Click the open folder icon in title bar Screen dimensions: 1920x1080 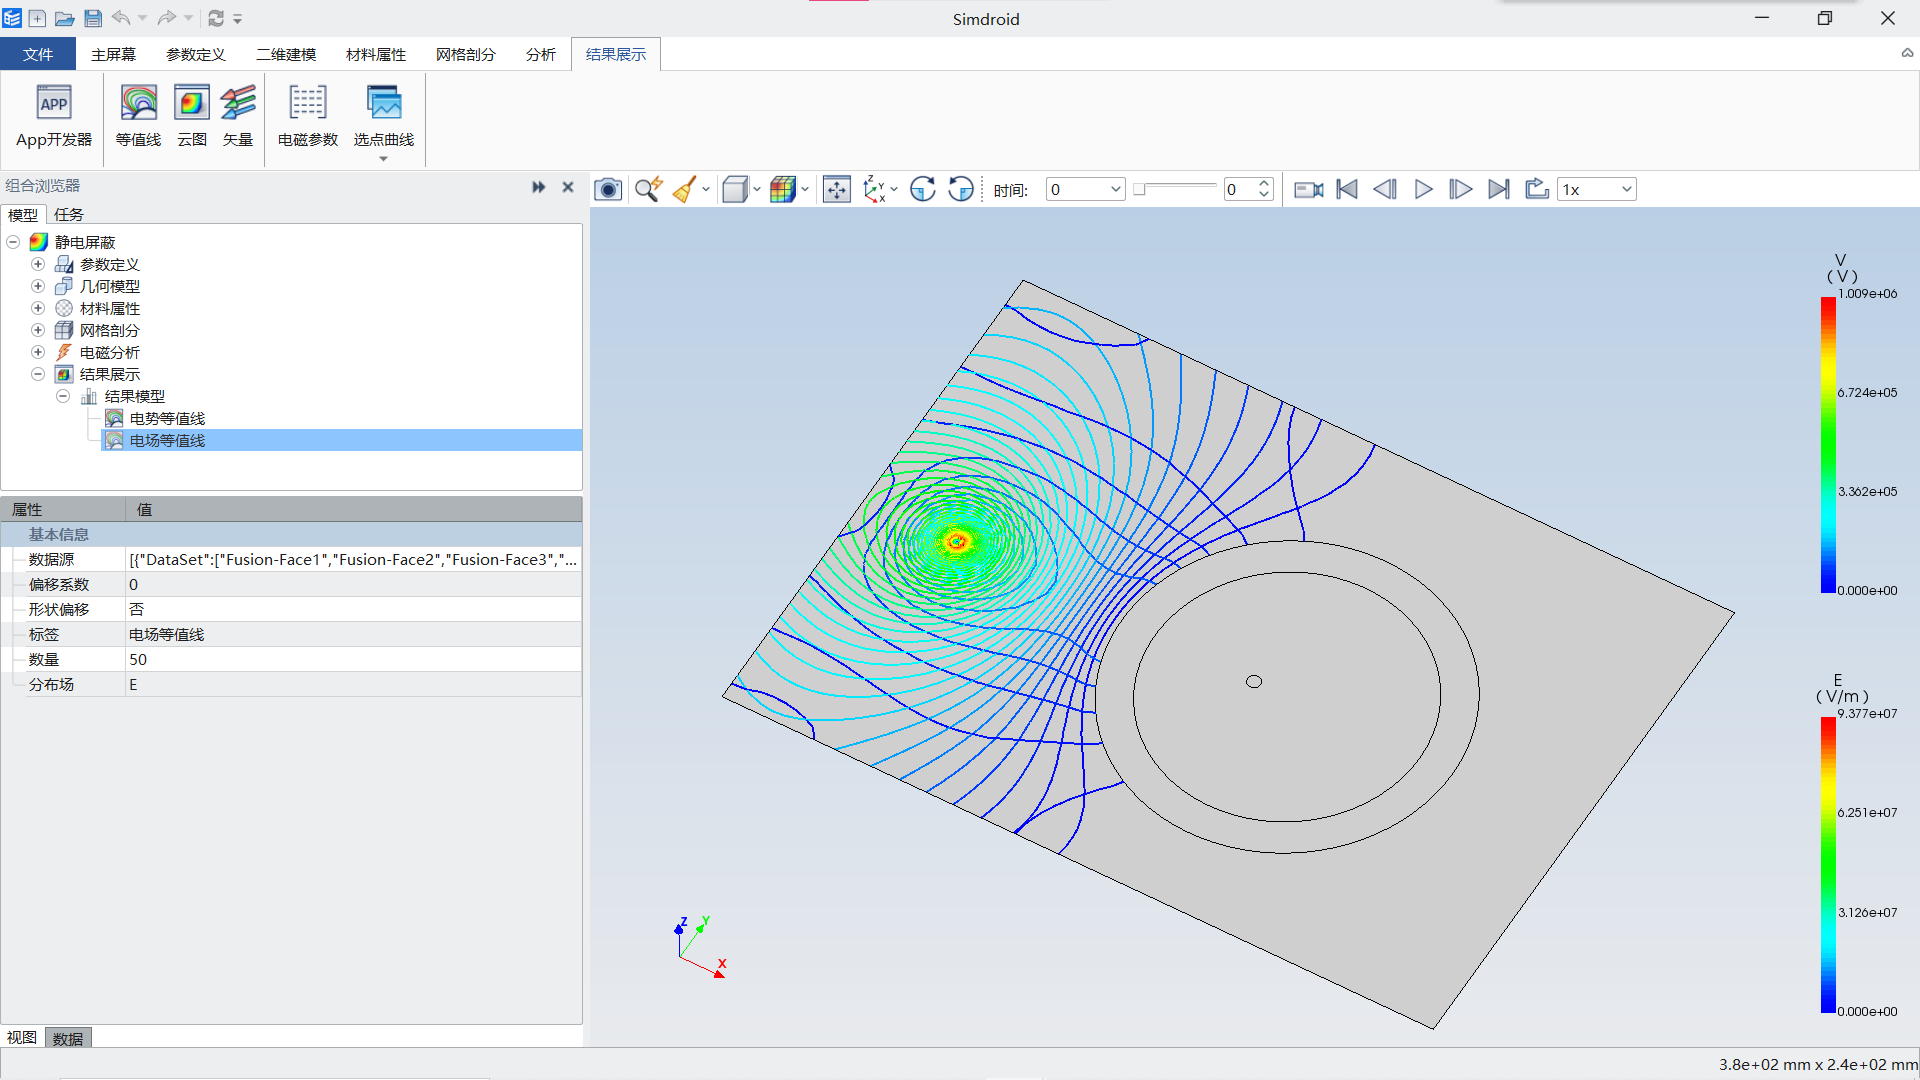pyautogui.click(x=64, y=18)
